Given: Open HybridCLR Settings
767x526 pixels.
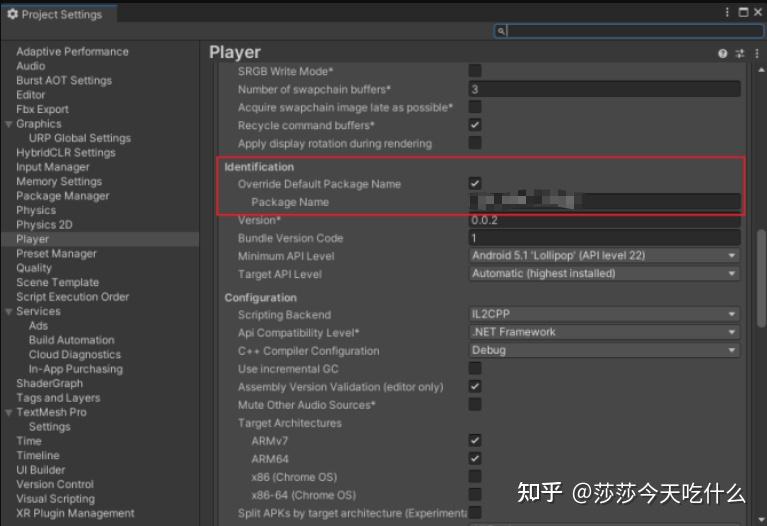Looking at the screenshot, I should click(66, 153).
